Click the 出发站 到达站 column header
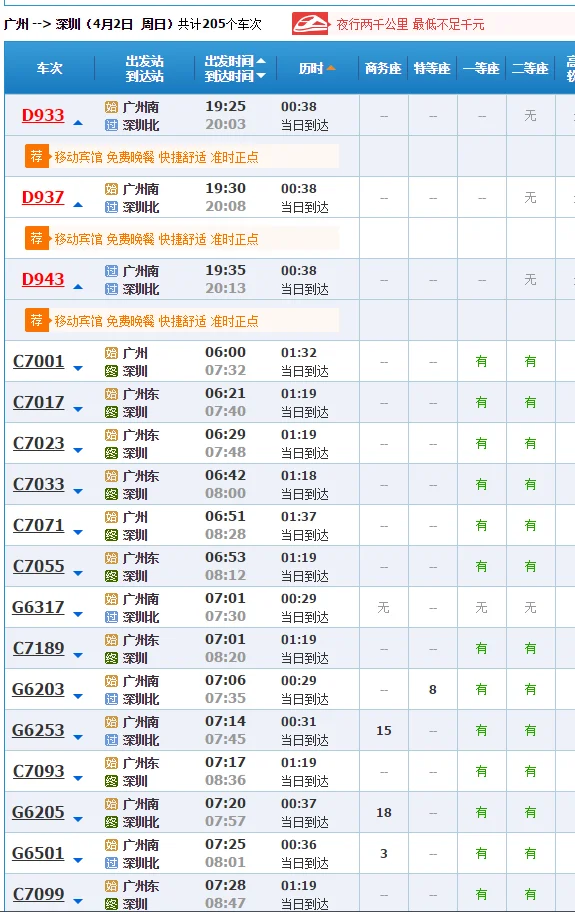 coord(144,68)
